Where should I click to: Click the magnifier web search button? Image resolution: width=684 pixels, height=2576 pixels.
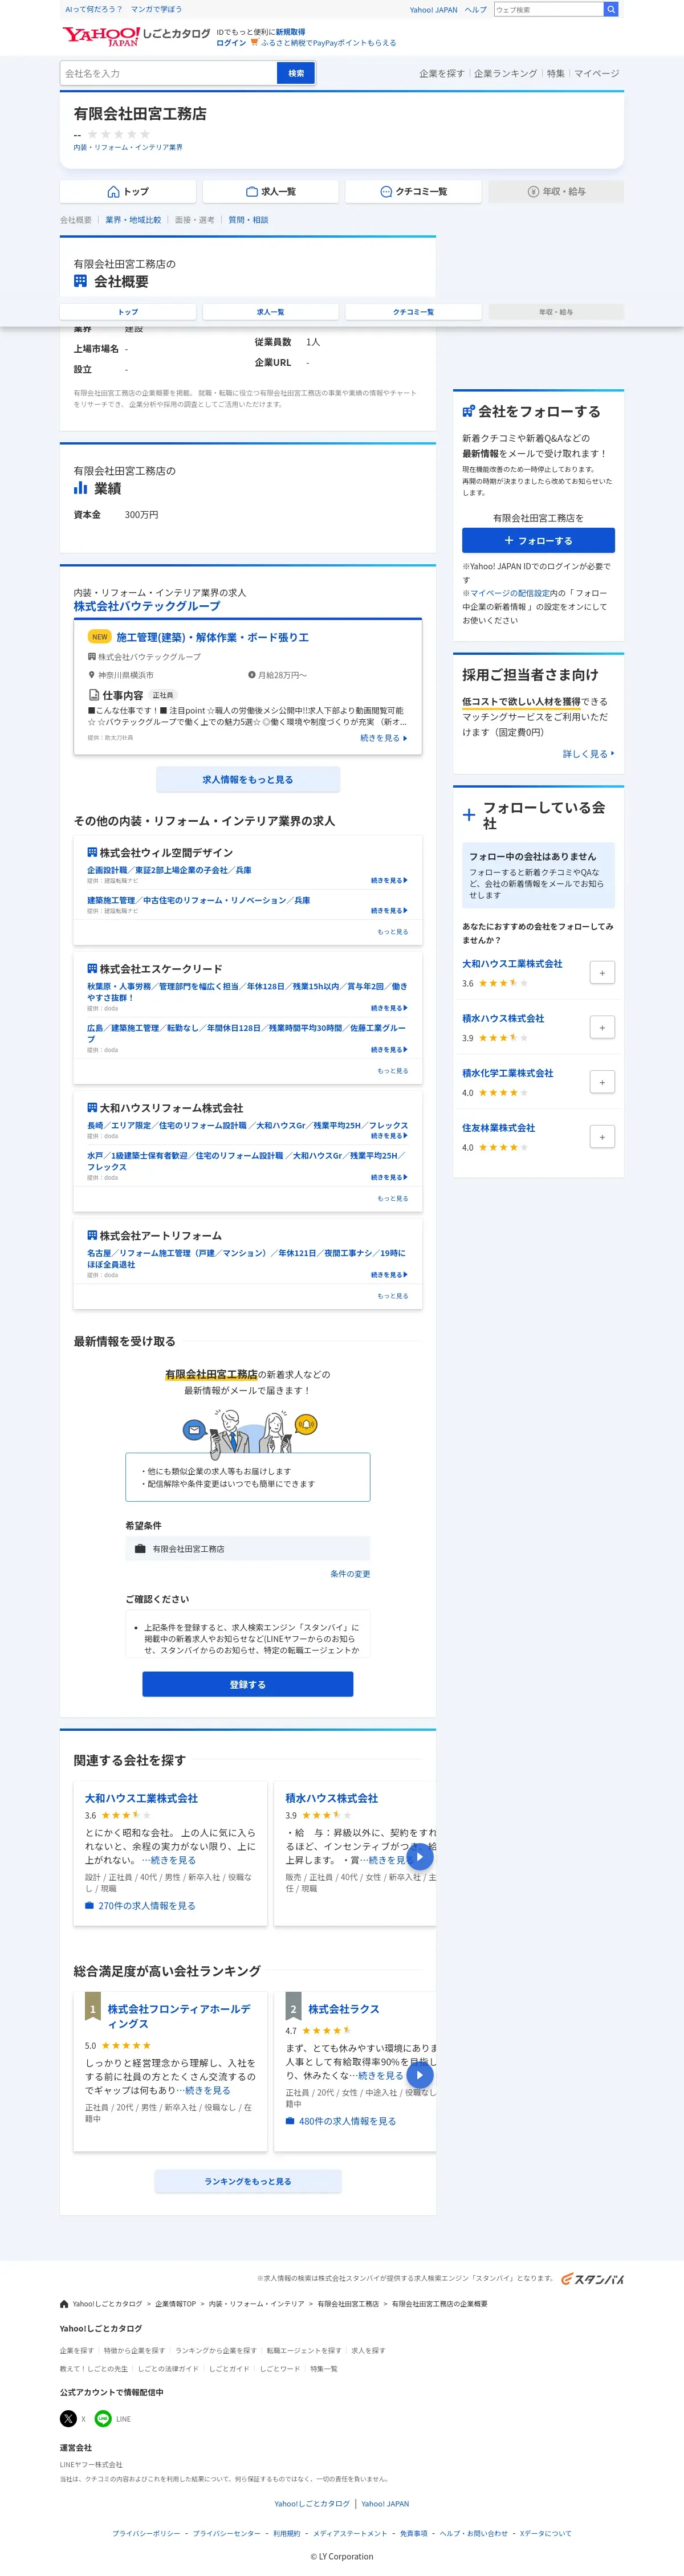611,9
